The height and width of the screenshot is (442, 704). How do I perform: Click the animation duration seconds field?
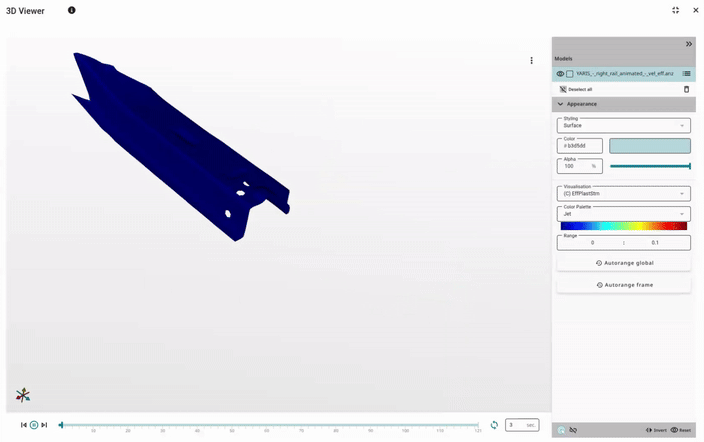[x=522, y=425]
